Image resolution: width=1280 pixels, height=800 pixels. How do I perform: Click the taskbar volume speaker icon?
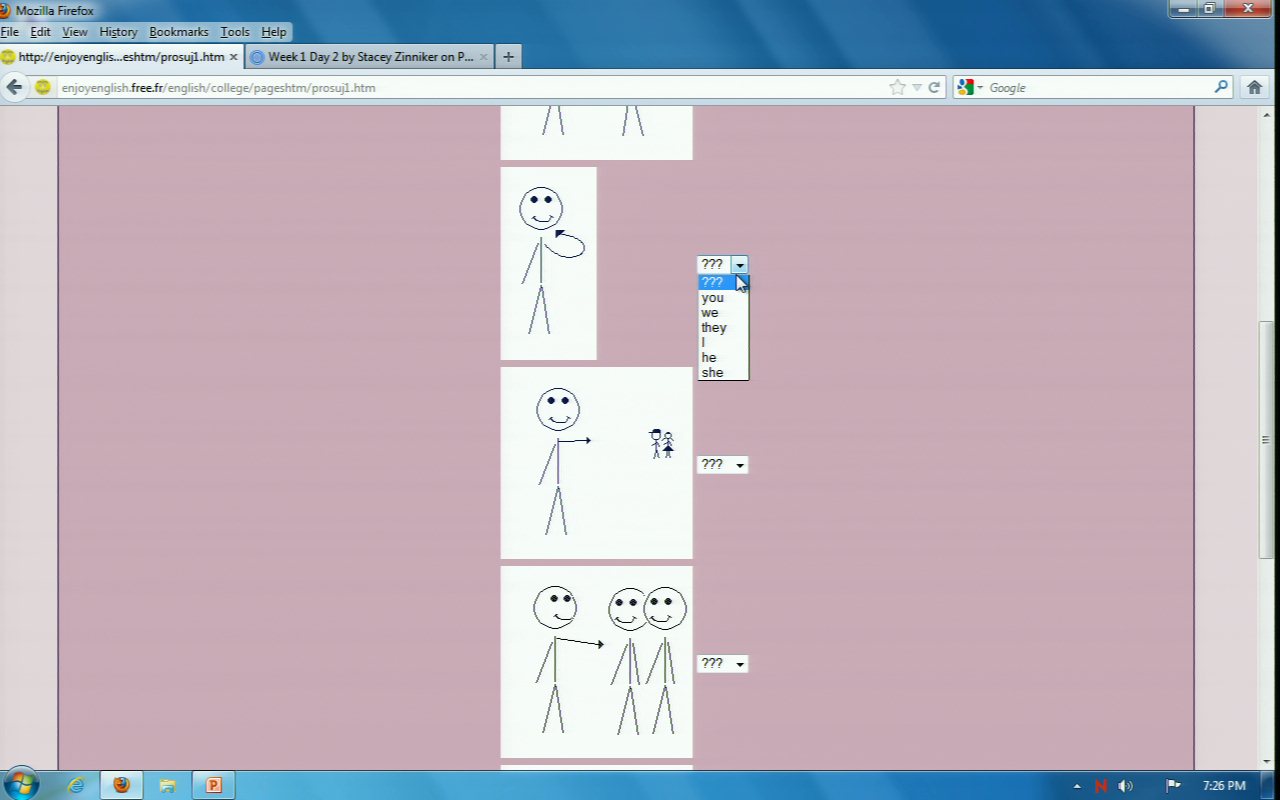[1125, 786]
